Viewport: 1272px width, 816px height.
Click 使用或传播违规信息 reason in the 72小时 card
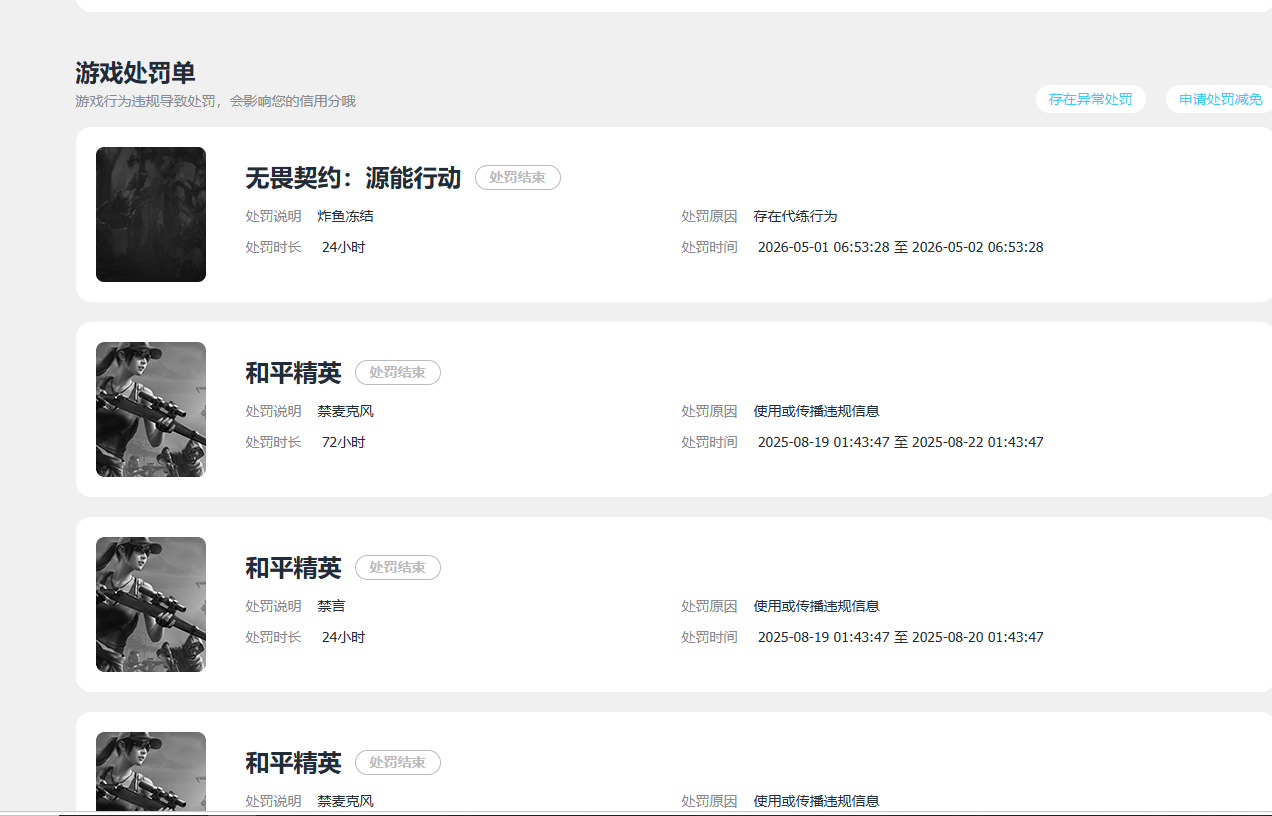[816, 411]
